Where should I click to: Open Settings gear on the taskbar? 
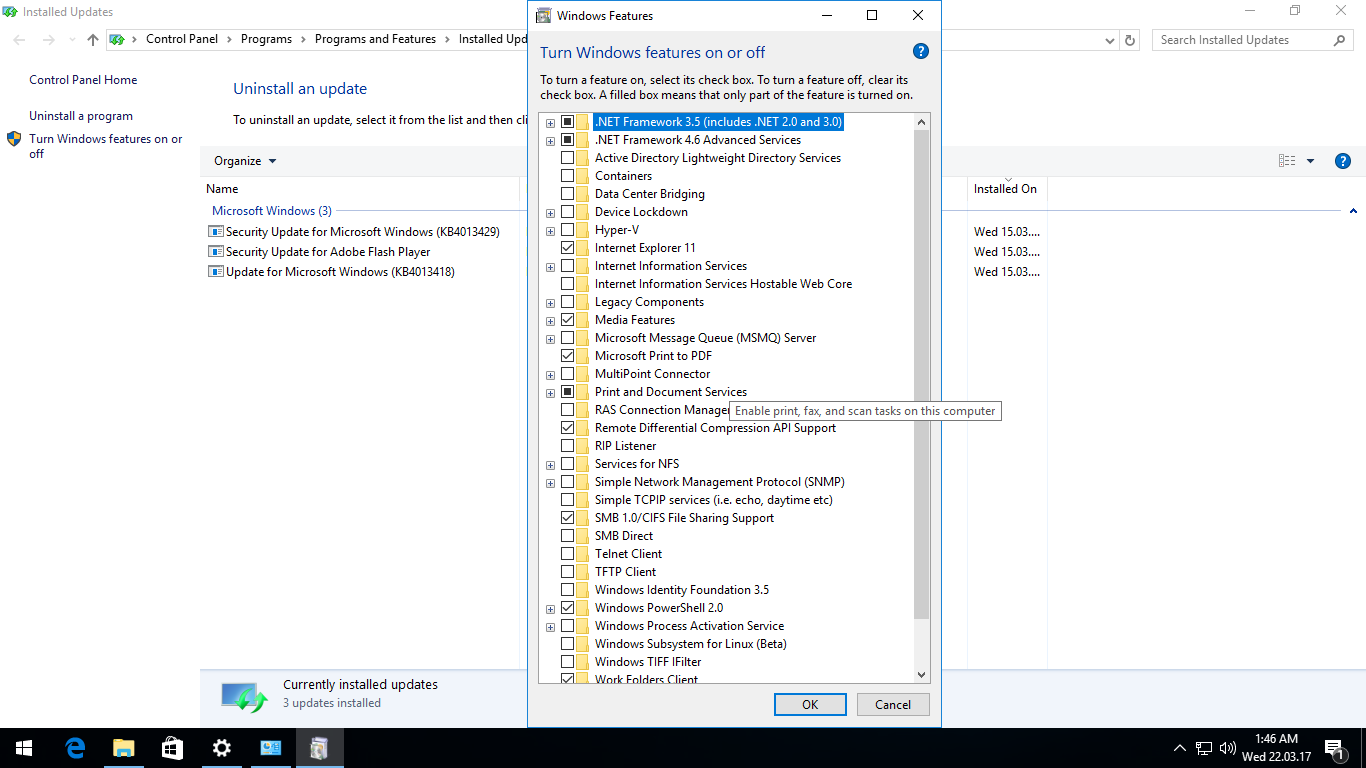[x=221, y=748]
